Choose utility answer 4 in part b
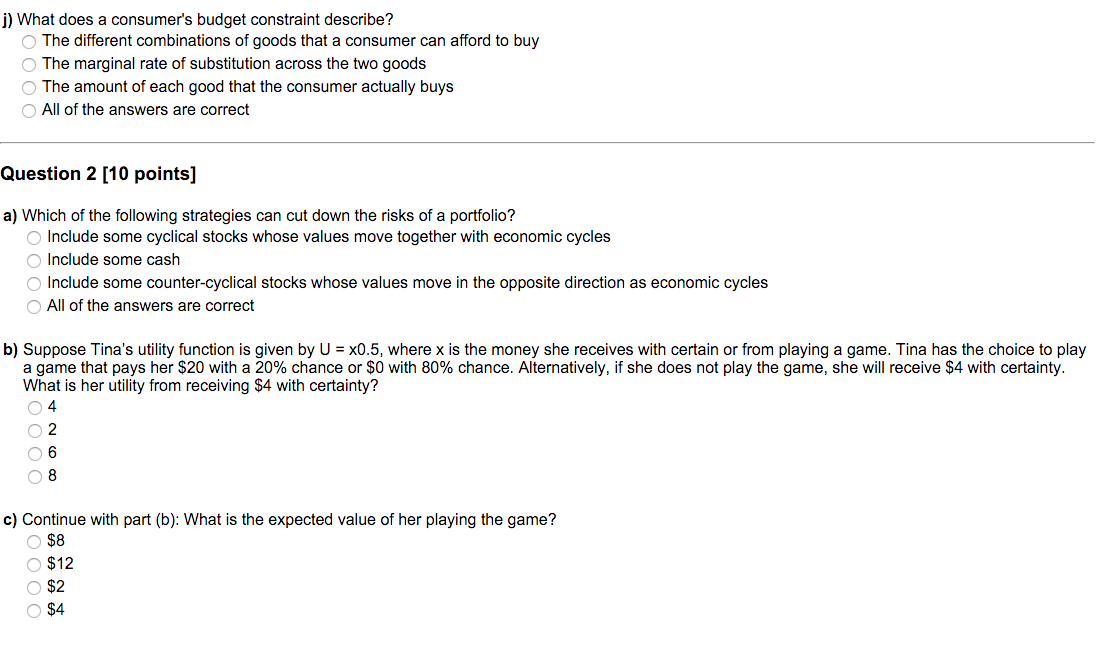Image resolution: width=1097 pixels, height=645 pixels. pyautogui.click(x=34, y=408)
